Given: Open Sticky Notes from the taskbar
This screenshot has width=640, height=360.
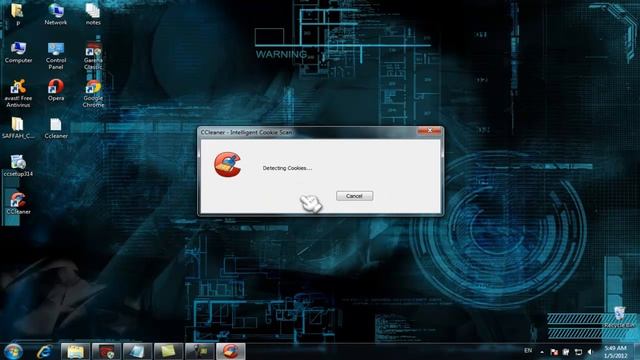Looking at the screenshot, I should [x=168, y=351].
